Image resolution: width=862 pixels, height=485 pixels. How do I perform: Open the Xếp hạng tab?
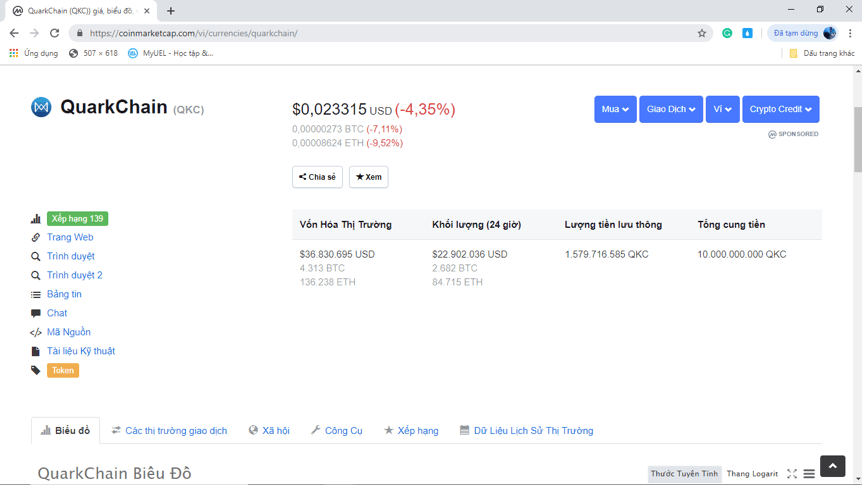point(411,431)
